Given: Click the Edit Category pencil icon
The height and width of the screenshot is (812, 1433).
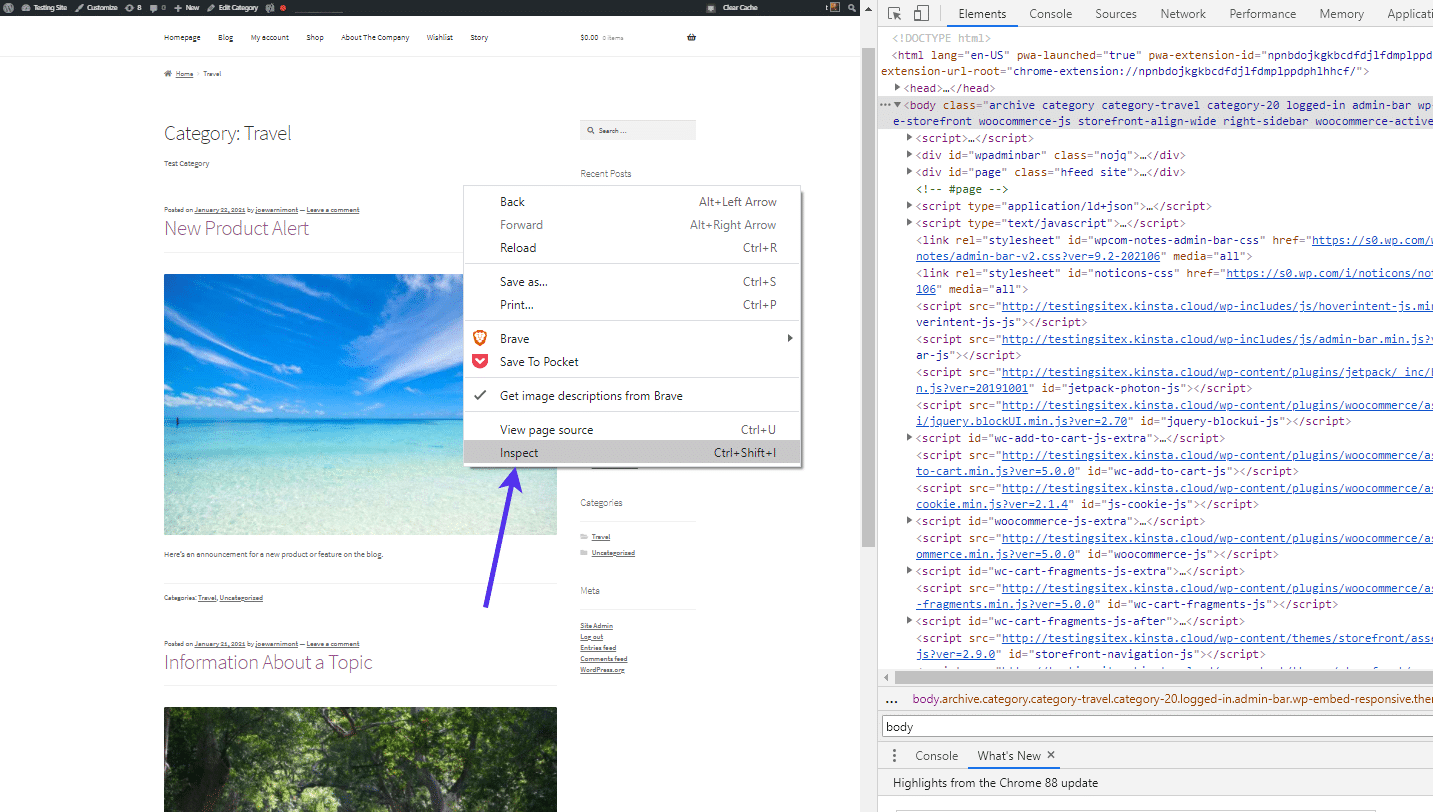Looking at the screenshot, I should [212, 7].
